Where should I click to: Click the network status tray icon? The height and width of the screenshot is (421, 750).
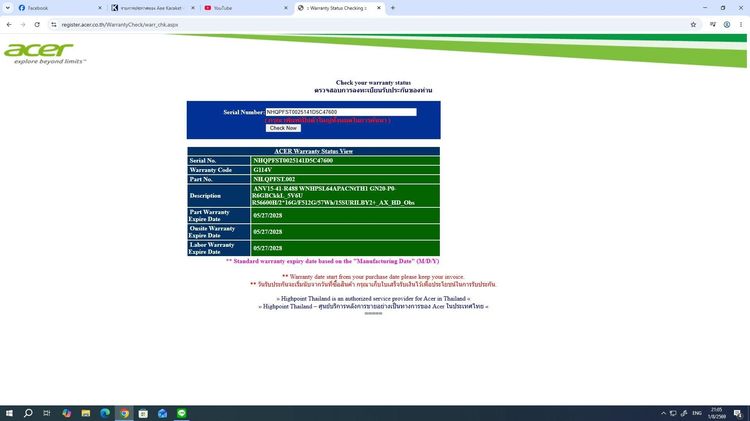point(673,413)
